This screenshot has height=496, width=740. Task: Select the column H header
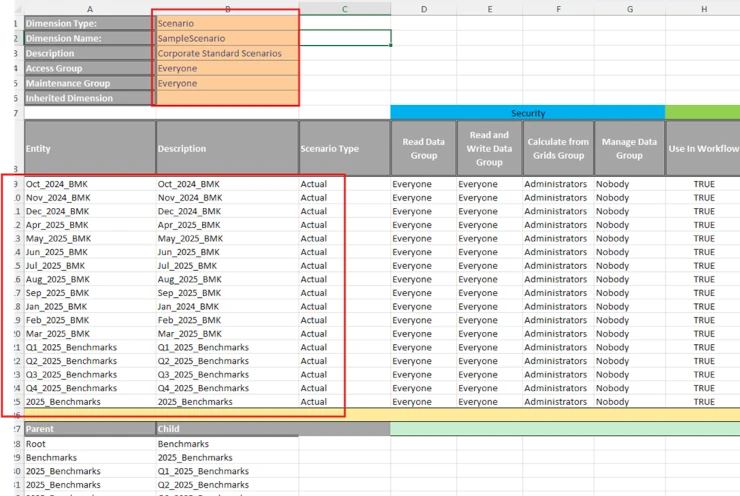pyautogui.click(x=703, y=8)
